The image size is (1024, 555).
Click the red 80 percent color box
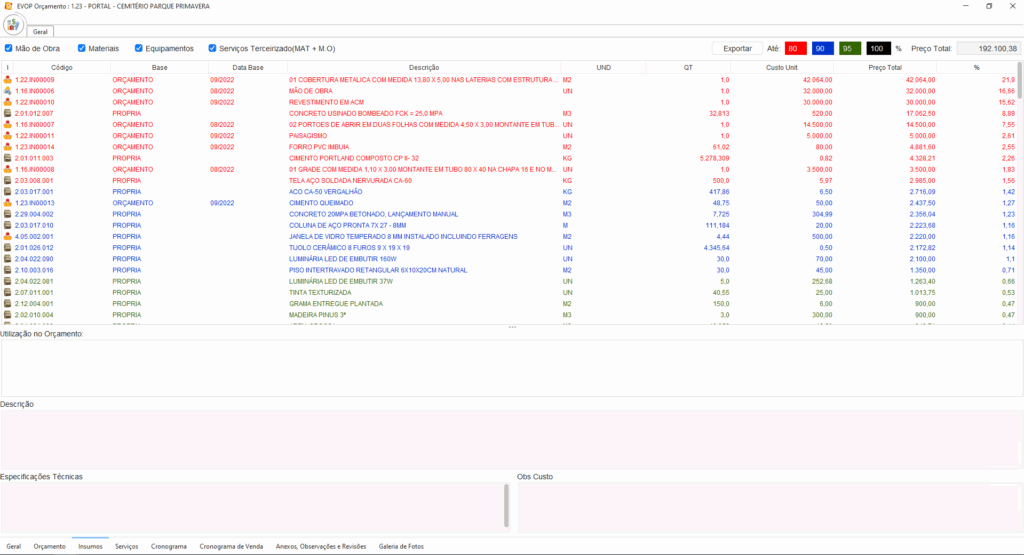(795, 48)
